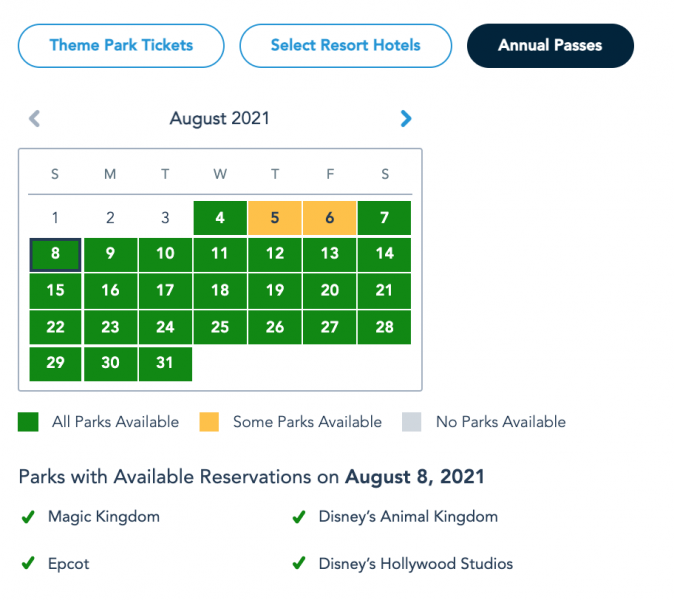Screen dimensions: 674x600
Task: Pick August 25 on the calendar
Action: 220,327
